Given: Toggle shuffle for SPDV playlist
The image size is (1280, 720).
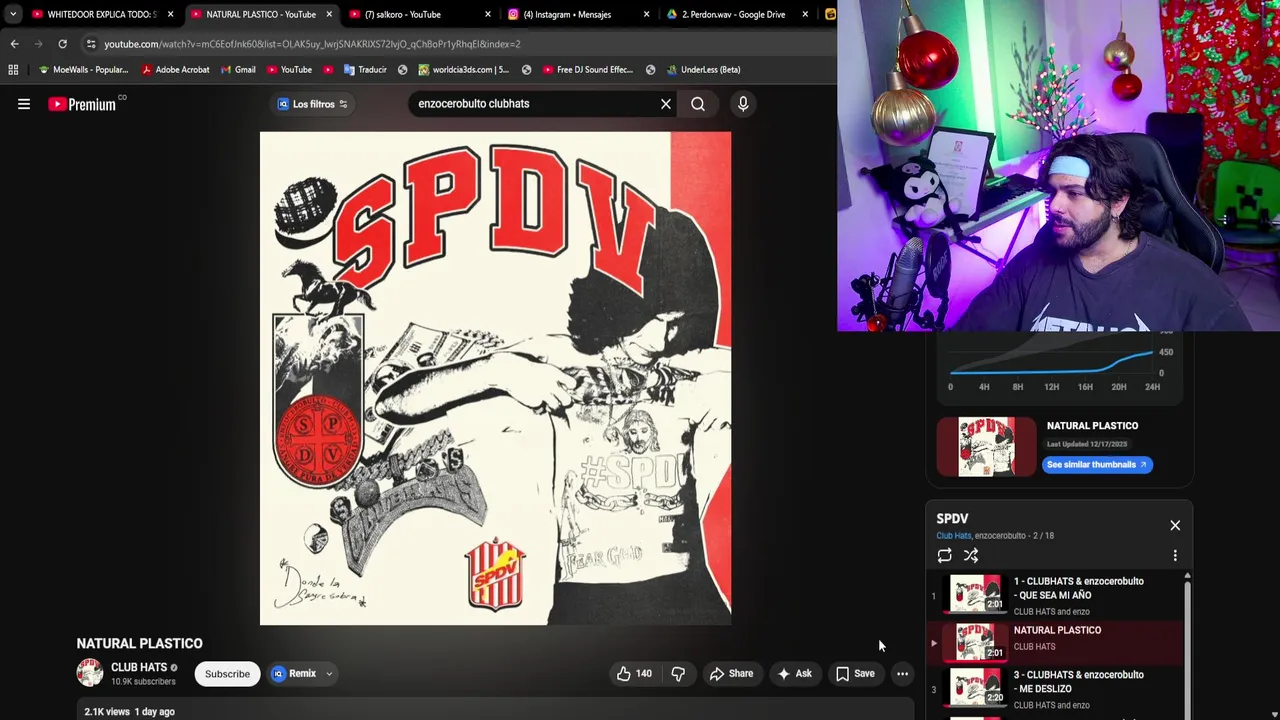Looking at the screenshot, I should (971, 556).
